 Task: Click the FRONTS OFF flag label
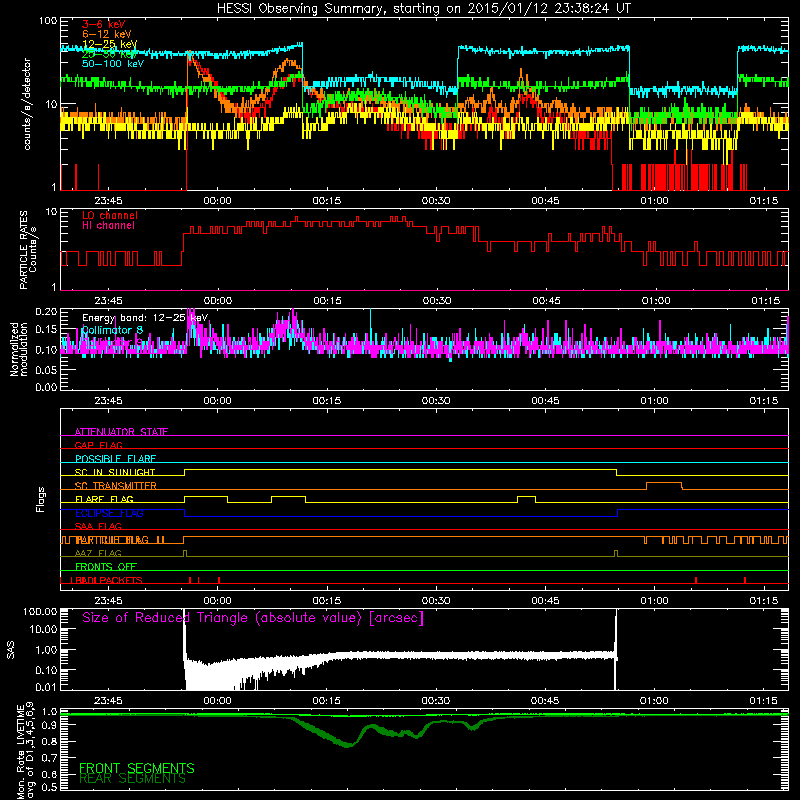pyautogui.click(x=106, y=566)
